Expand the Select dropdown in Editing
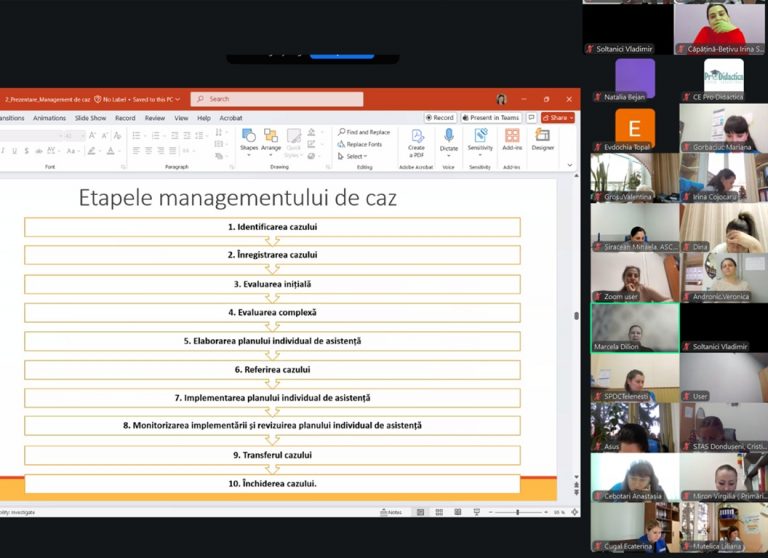Viewport: 768px width, 558px height. click(352, 156)
